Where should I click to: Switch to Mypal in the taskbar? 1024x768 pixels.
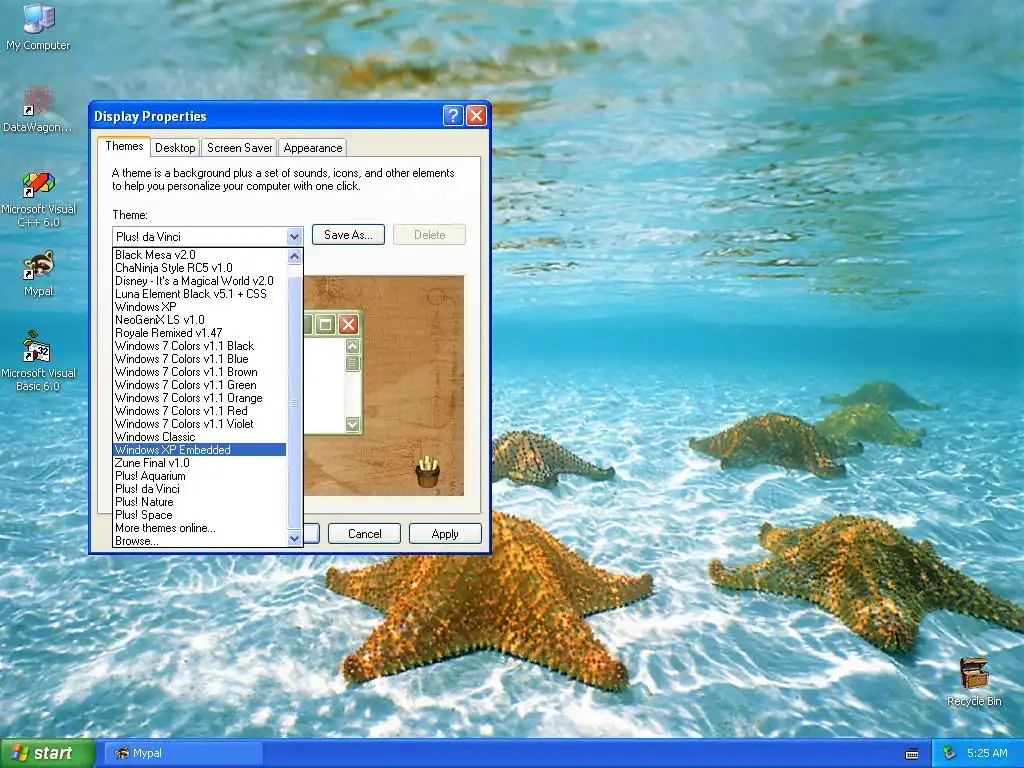(183, 753)
